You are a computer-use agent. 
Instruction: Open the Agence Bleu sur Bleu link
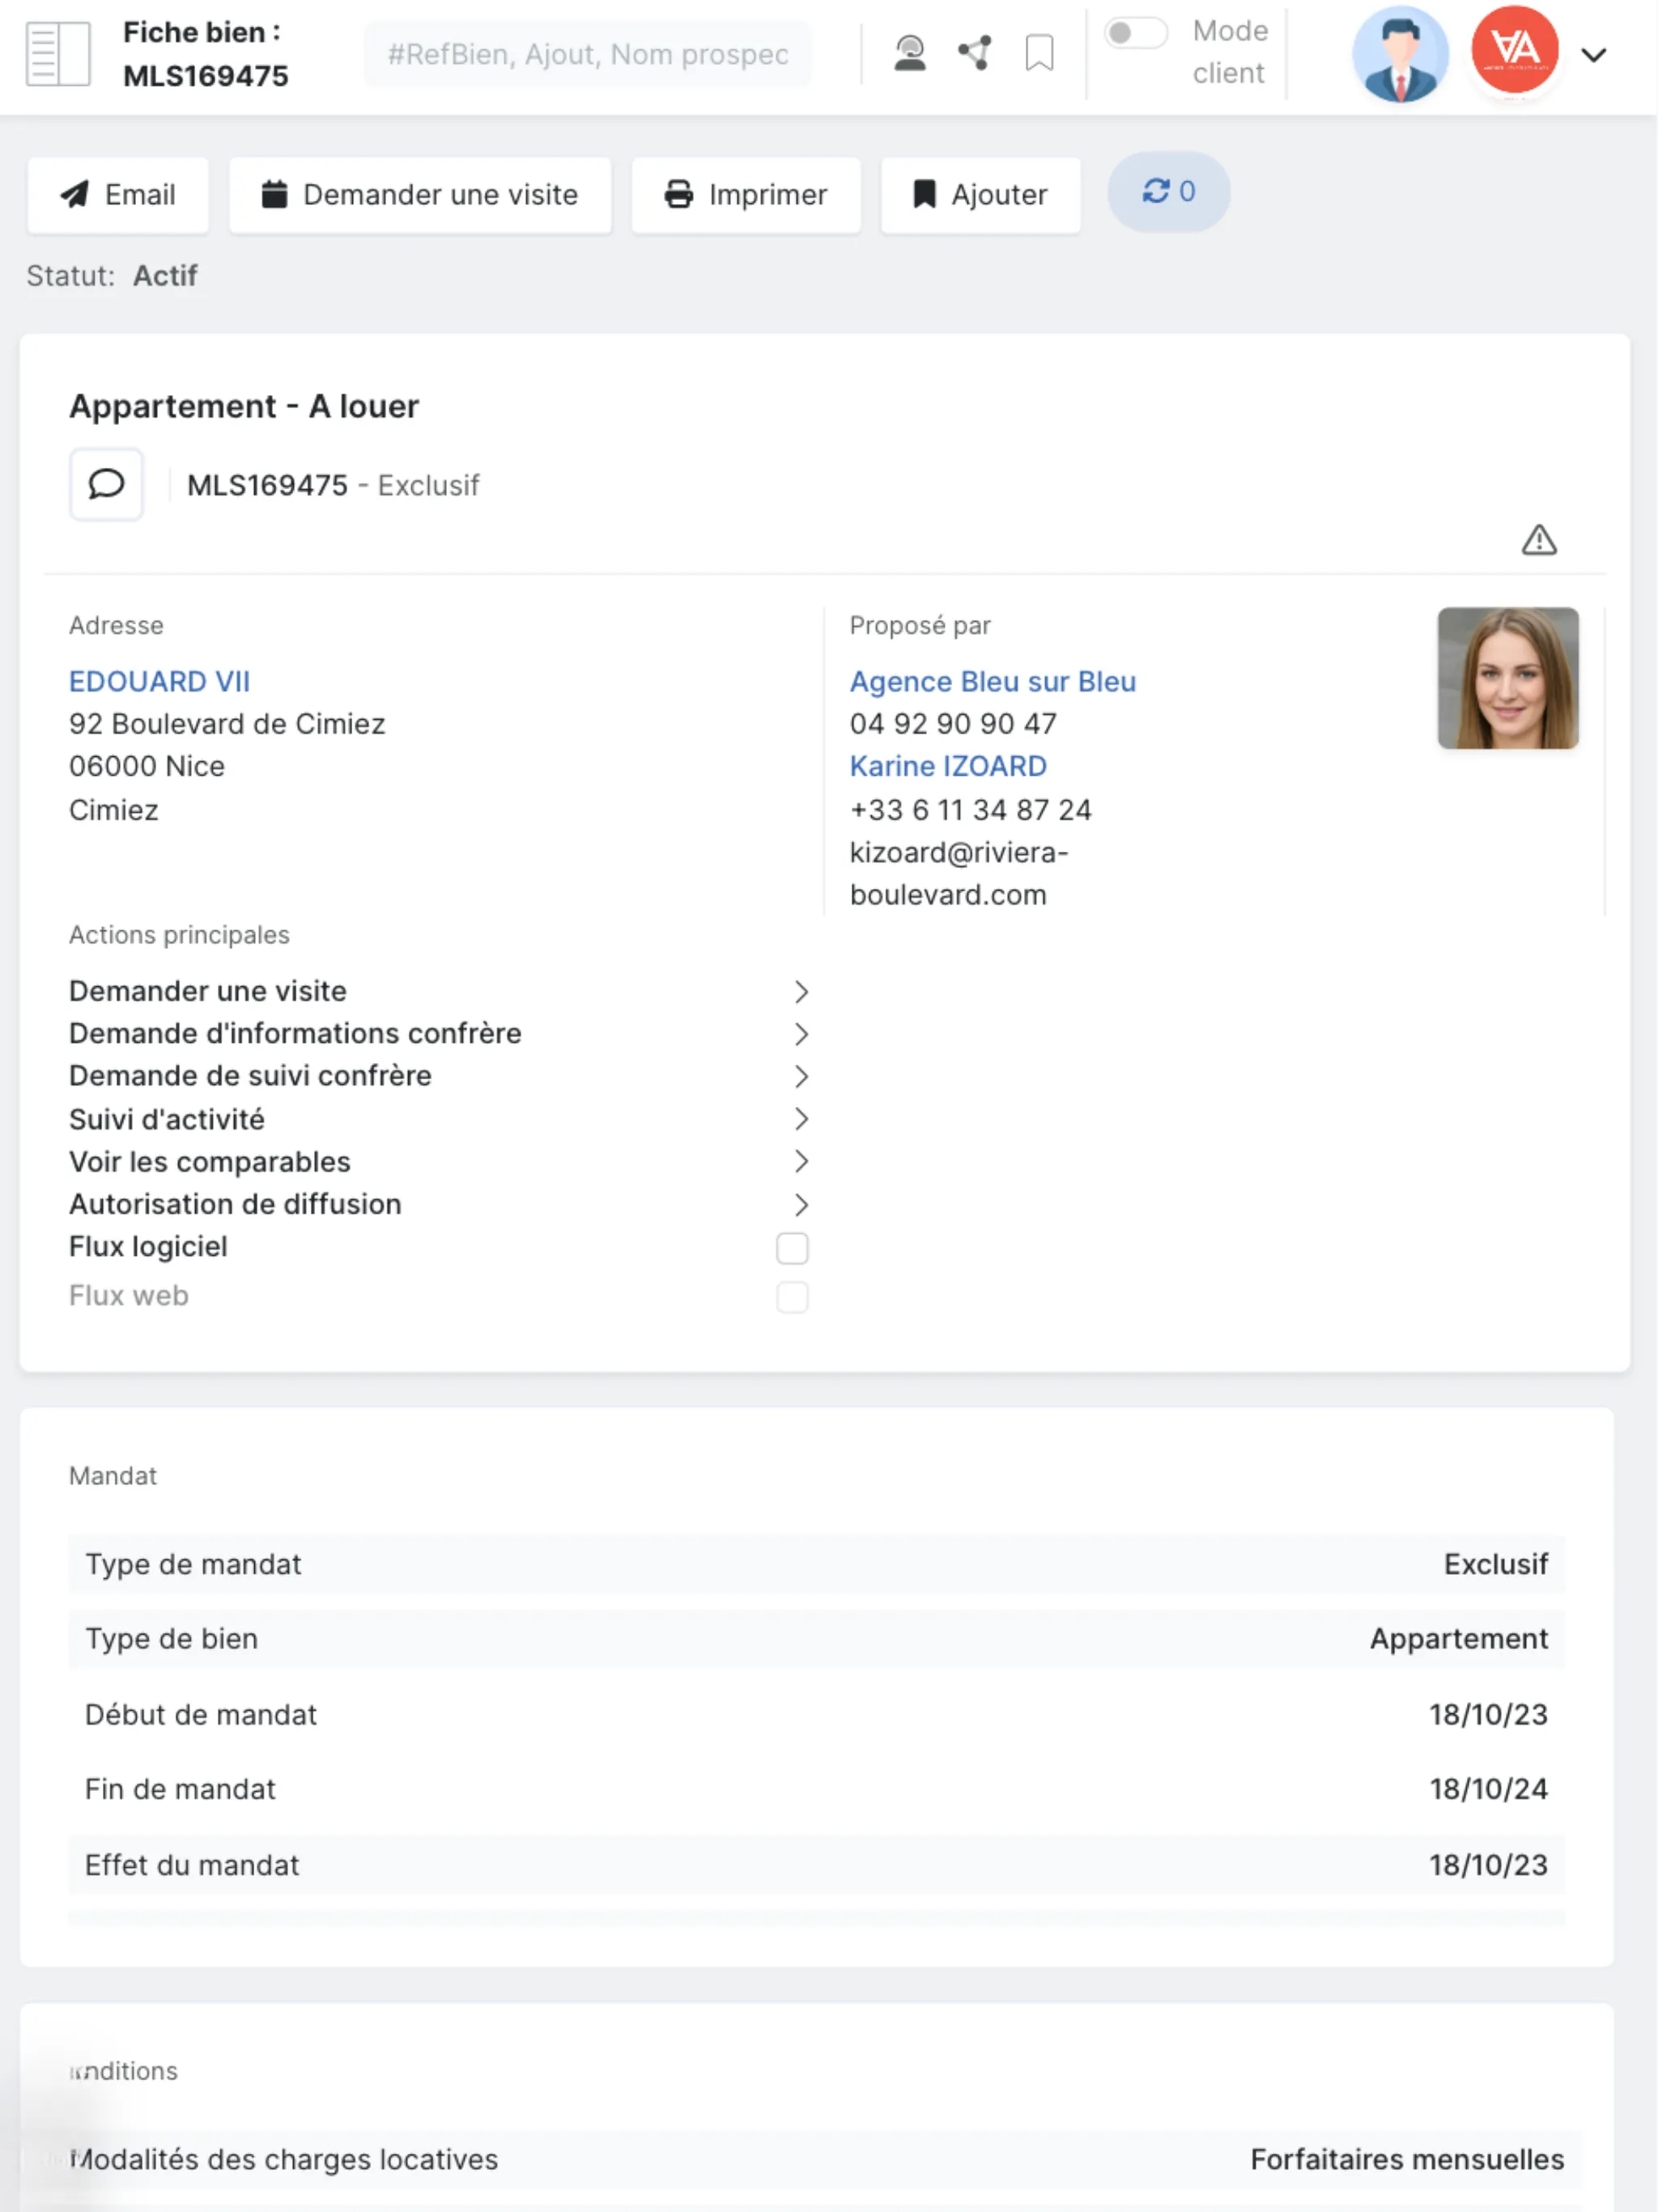tap(992, 681)
